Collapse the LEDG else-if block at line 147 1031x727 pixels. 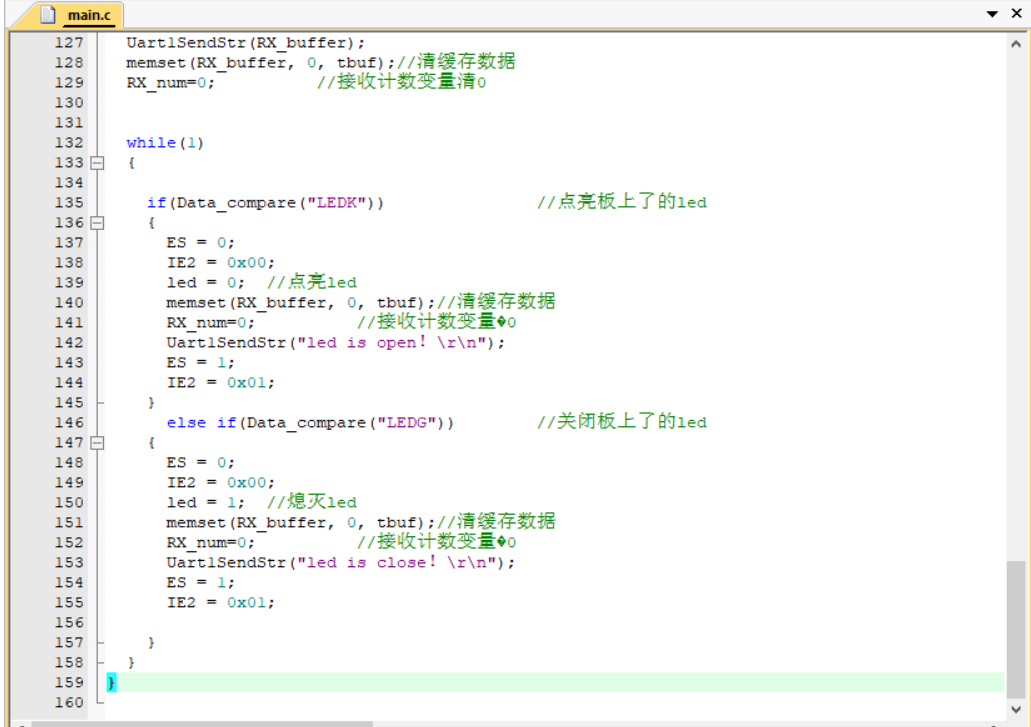click(x=97, y=442)
